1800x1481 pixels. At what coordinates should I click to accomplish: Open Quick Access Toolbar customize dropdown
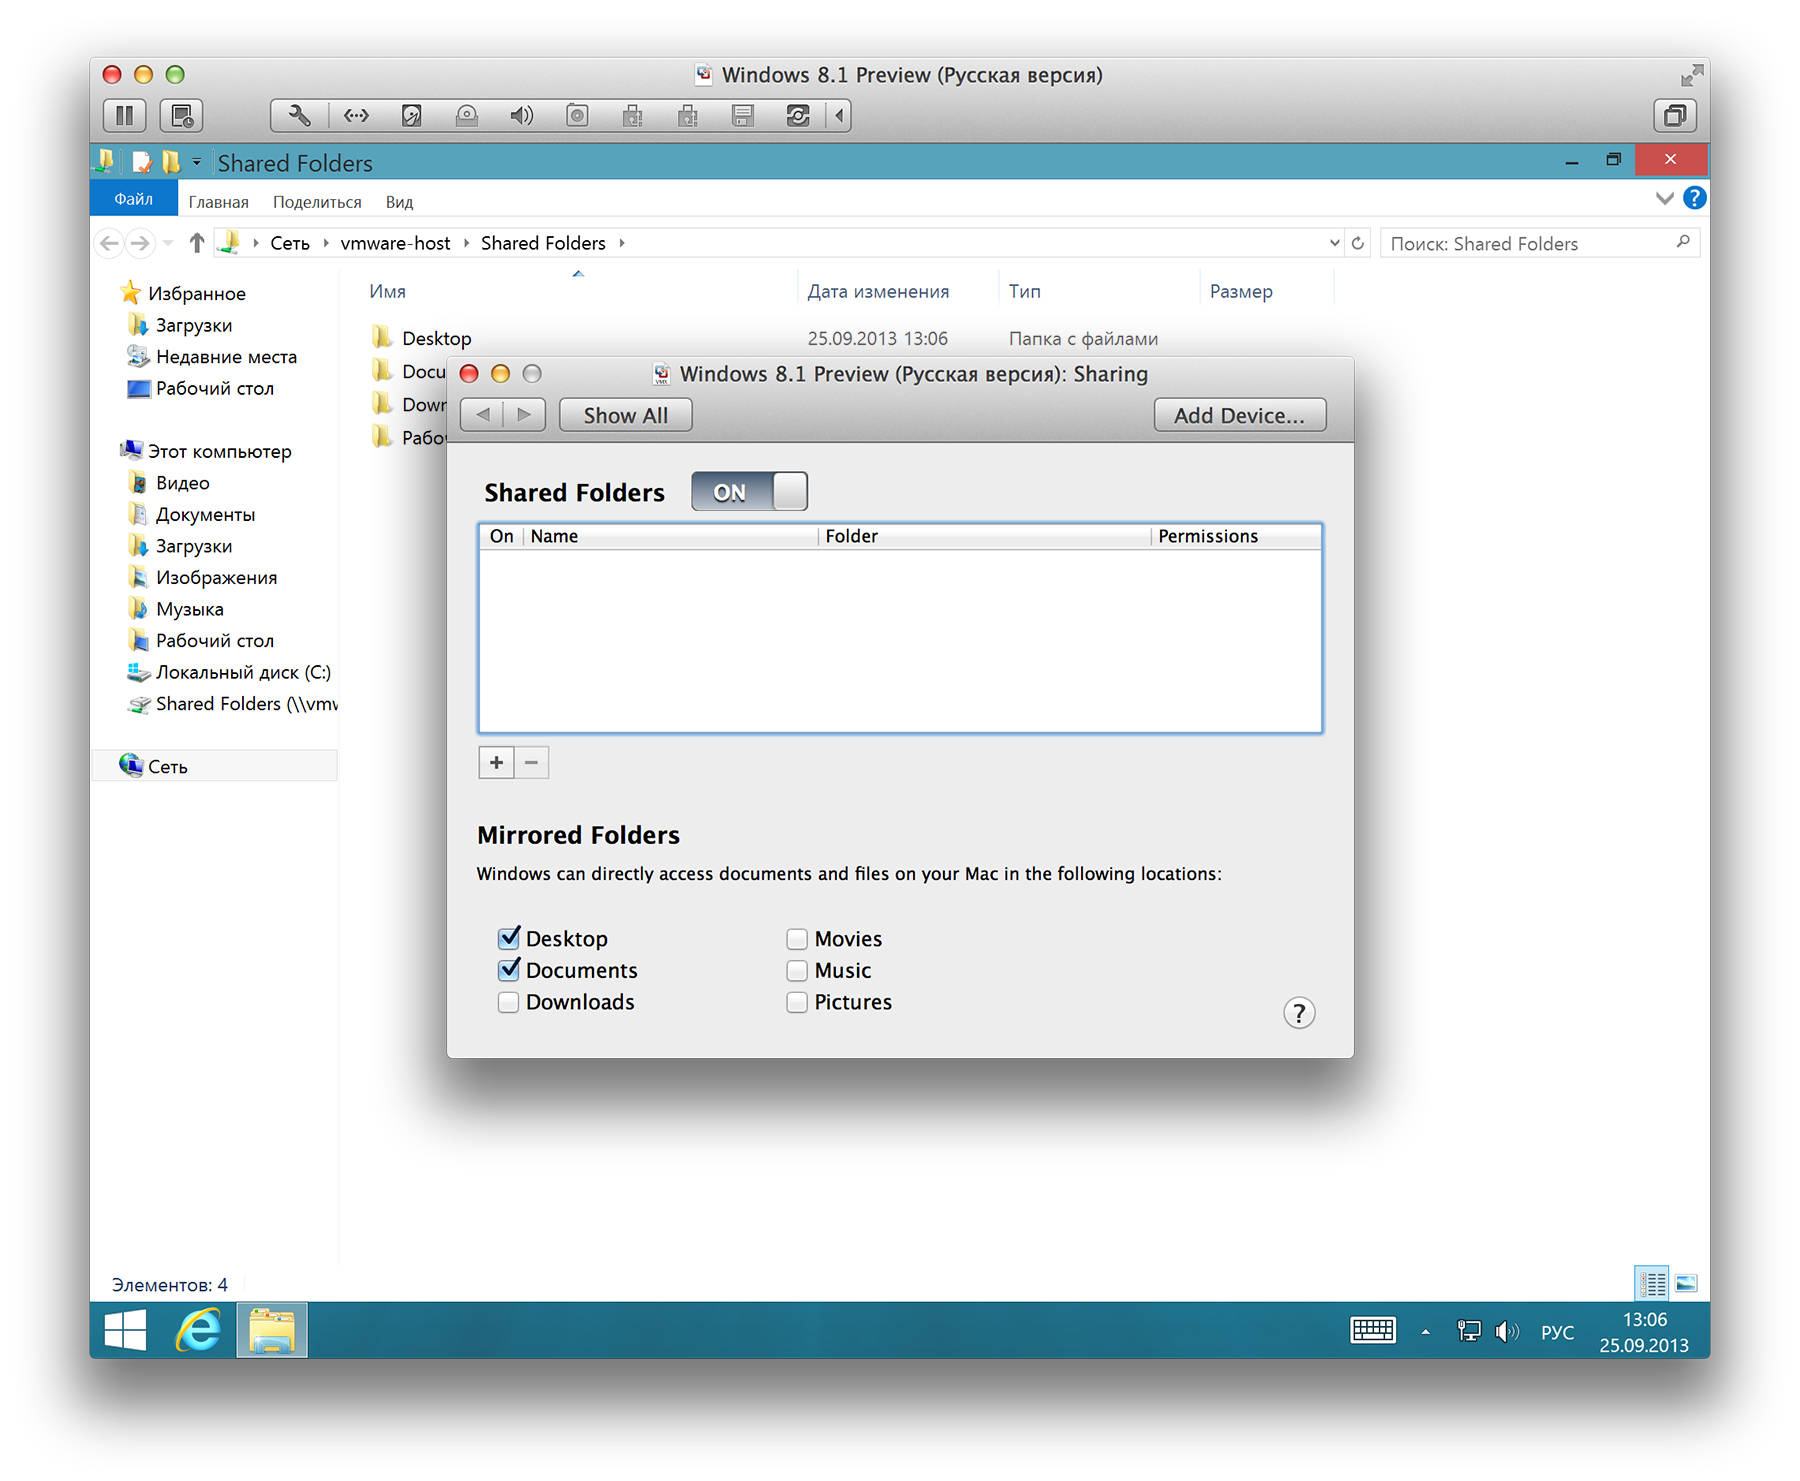click(x=197, y=162)
